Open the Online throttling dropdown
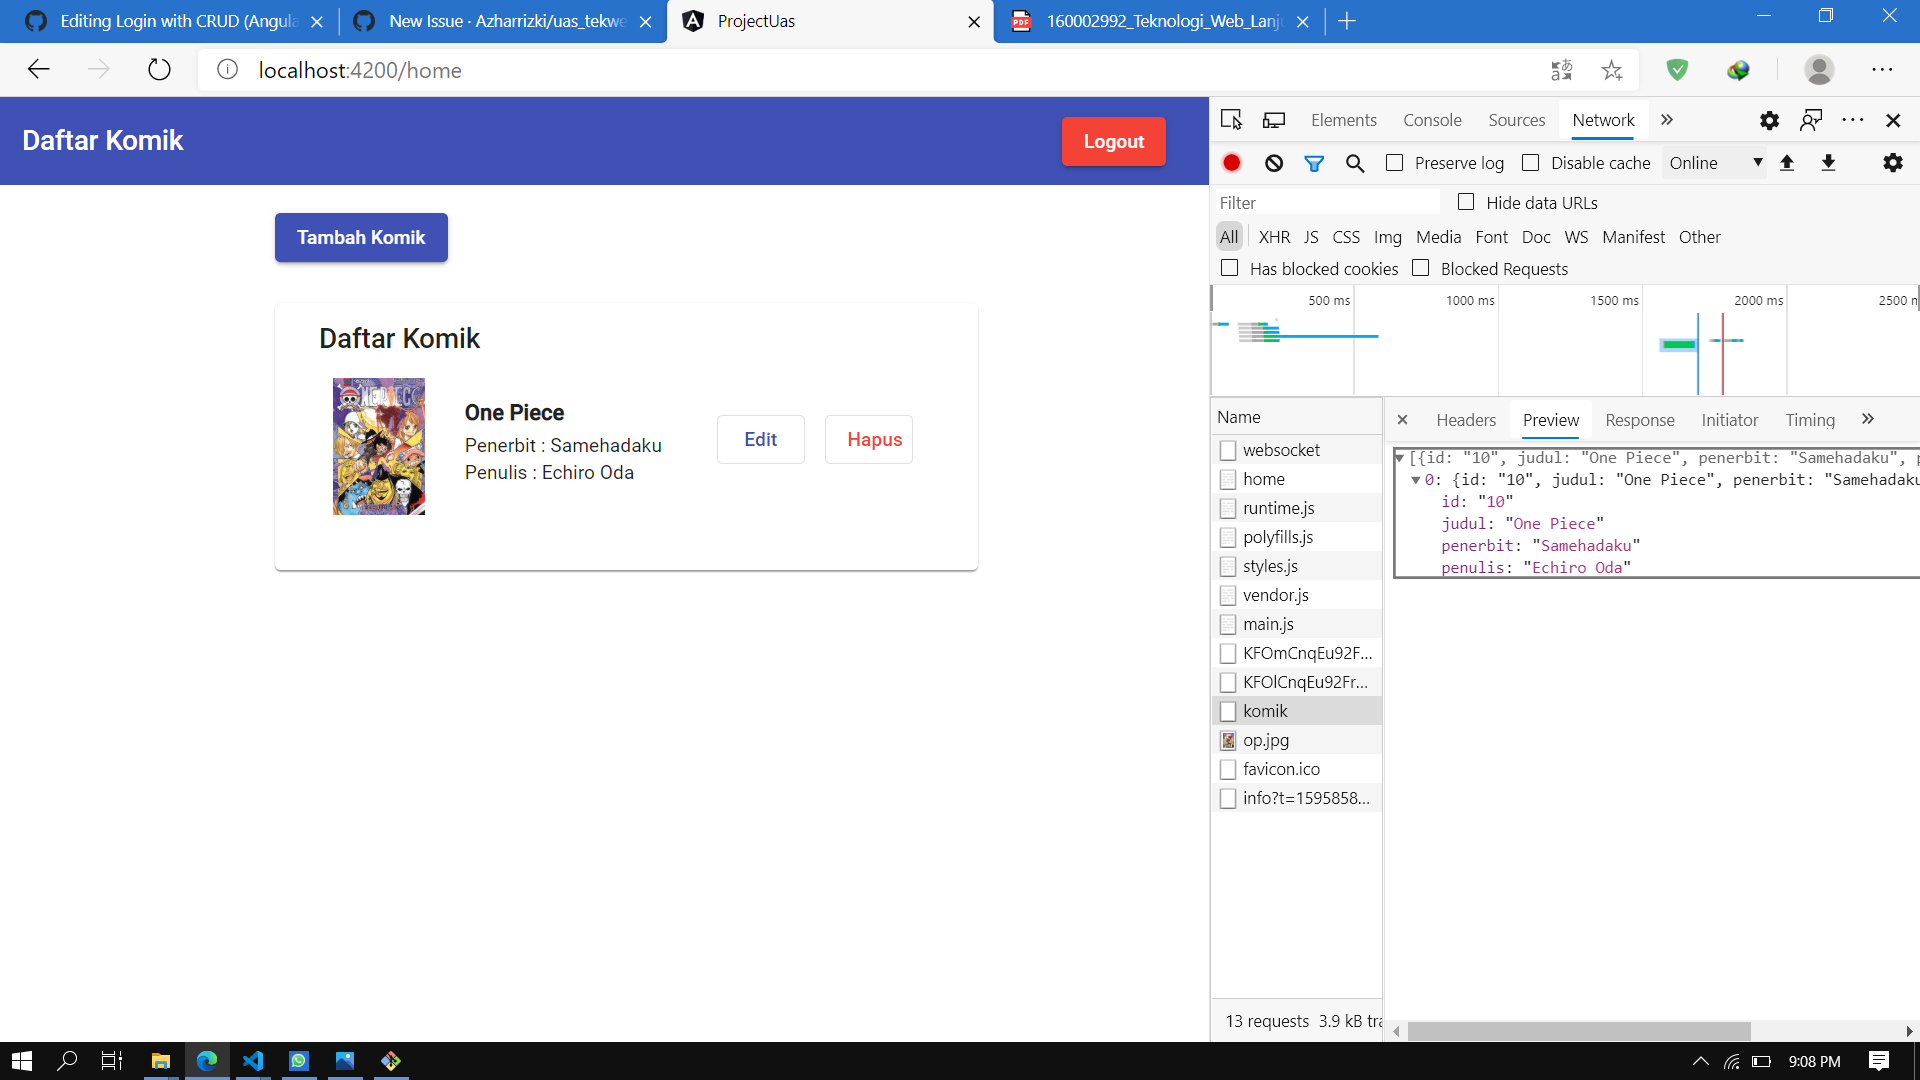1920x1080 pixels. (1715, 163)
